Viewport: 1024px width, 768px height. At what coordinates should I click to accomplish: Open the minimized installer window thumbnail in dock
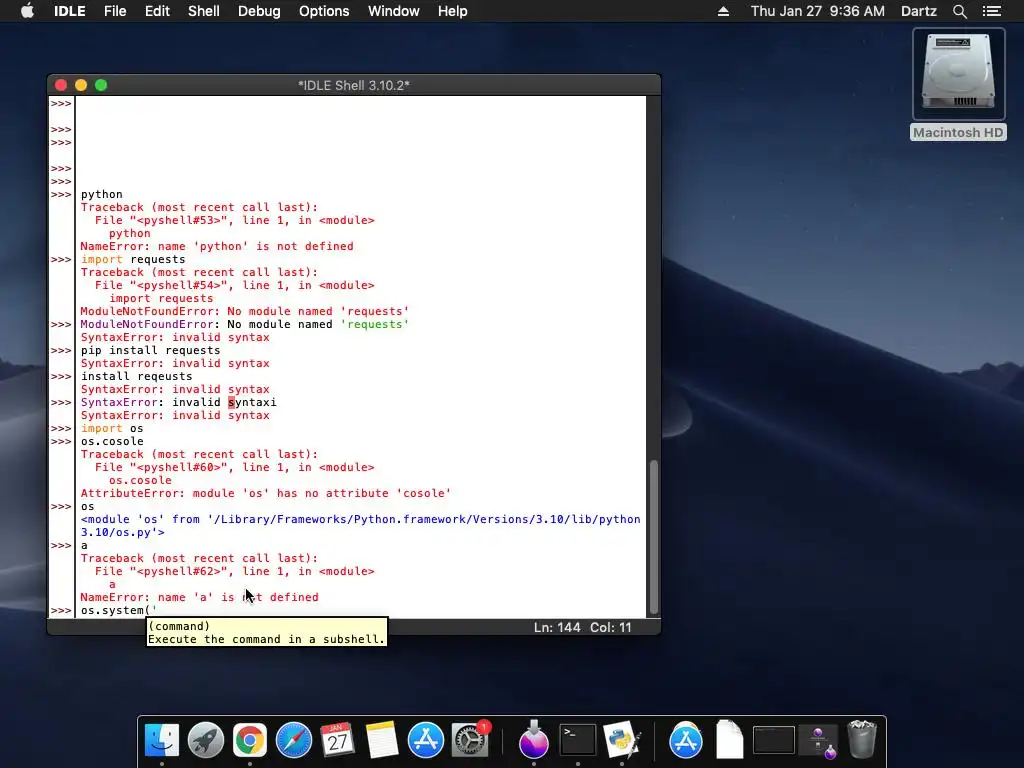point(818,742)
